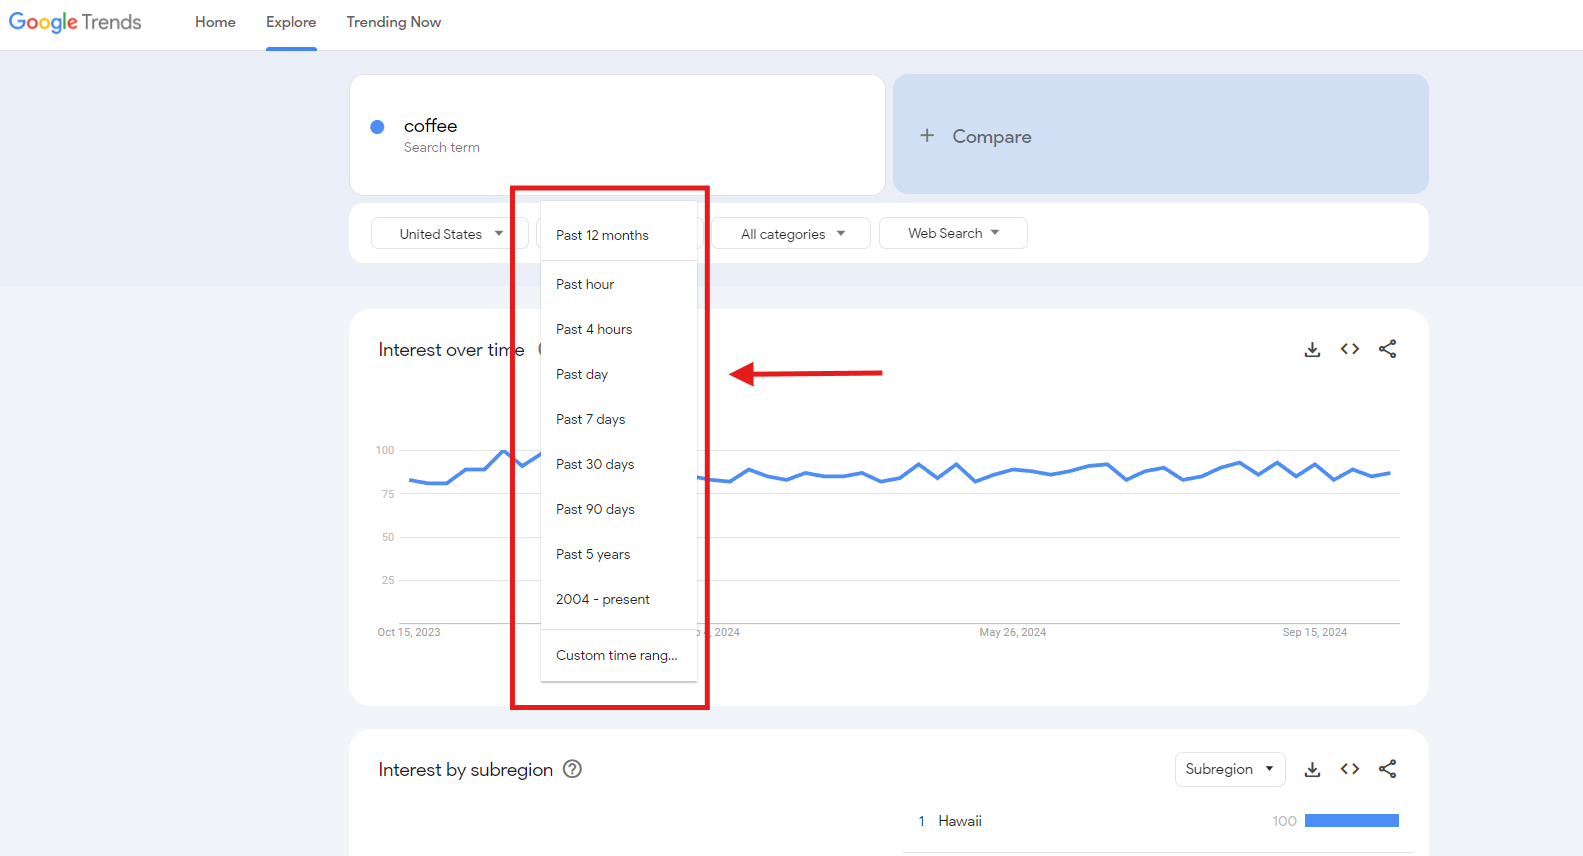1583x856 pixels.
Task: Click the Web Search dropdown arrow
Action: pyautogui.click(x=995, y=232)
